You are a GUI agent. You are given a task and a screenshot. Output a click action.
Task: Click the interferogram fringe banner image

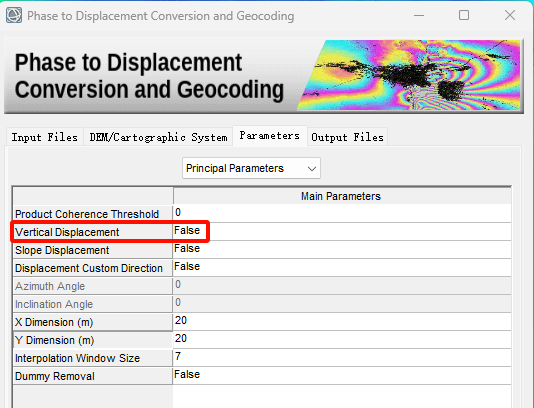[x=409, y=75]
